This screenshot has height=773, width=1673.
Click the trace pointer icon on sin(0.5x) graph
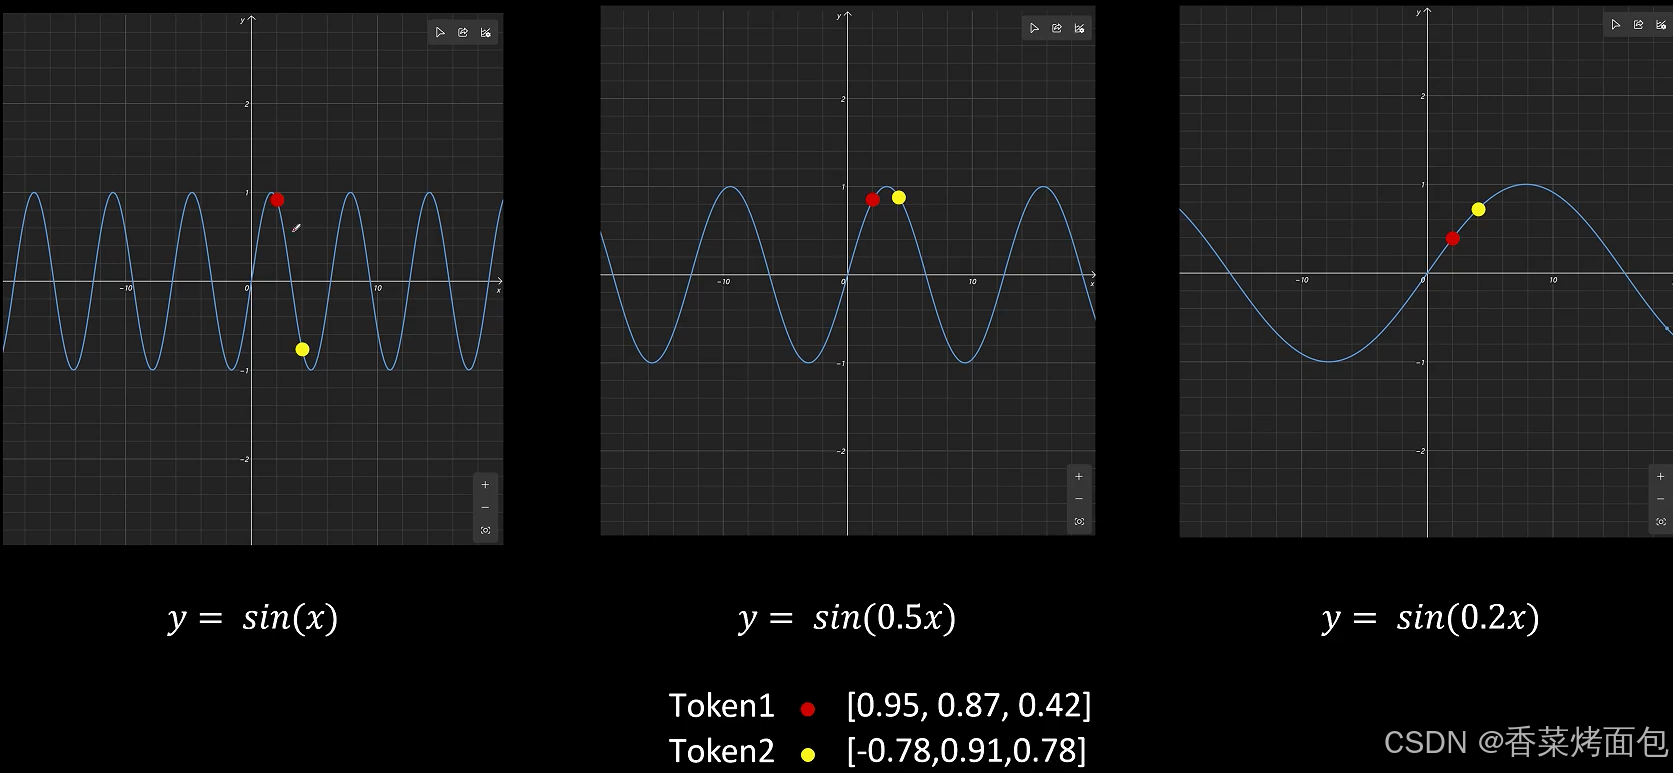[x=1034, y=29]
